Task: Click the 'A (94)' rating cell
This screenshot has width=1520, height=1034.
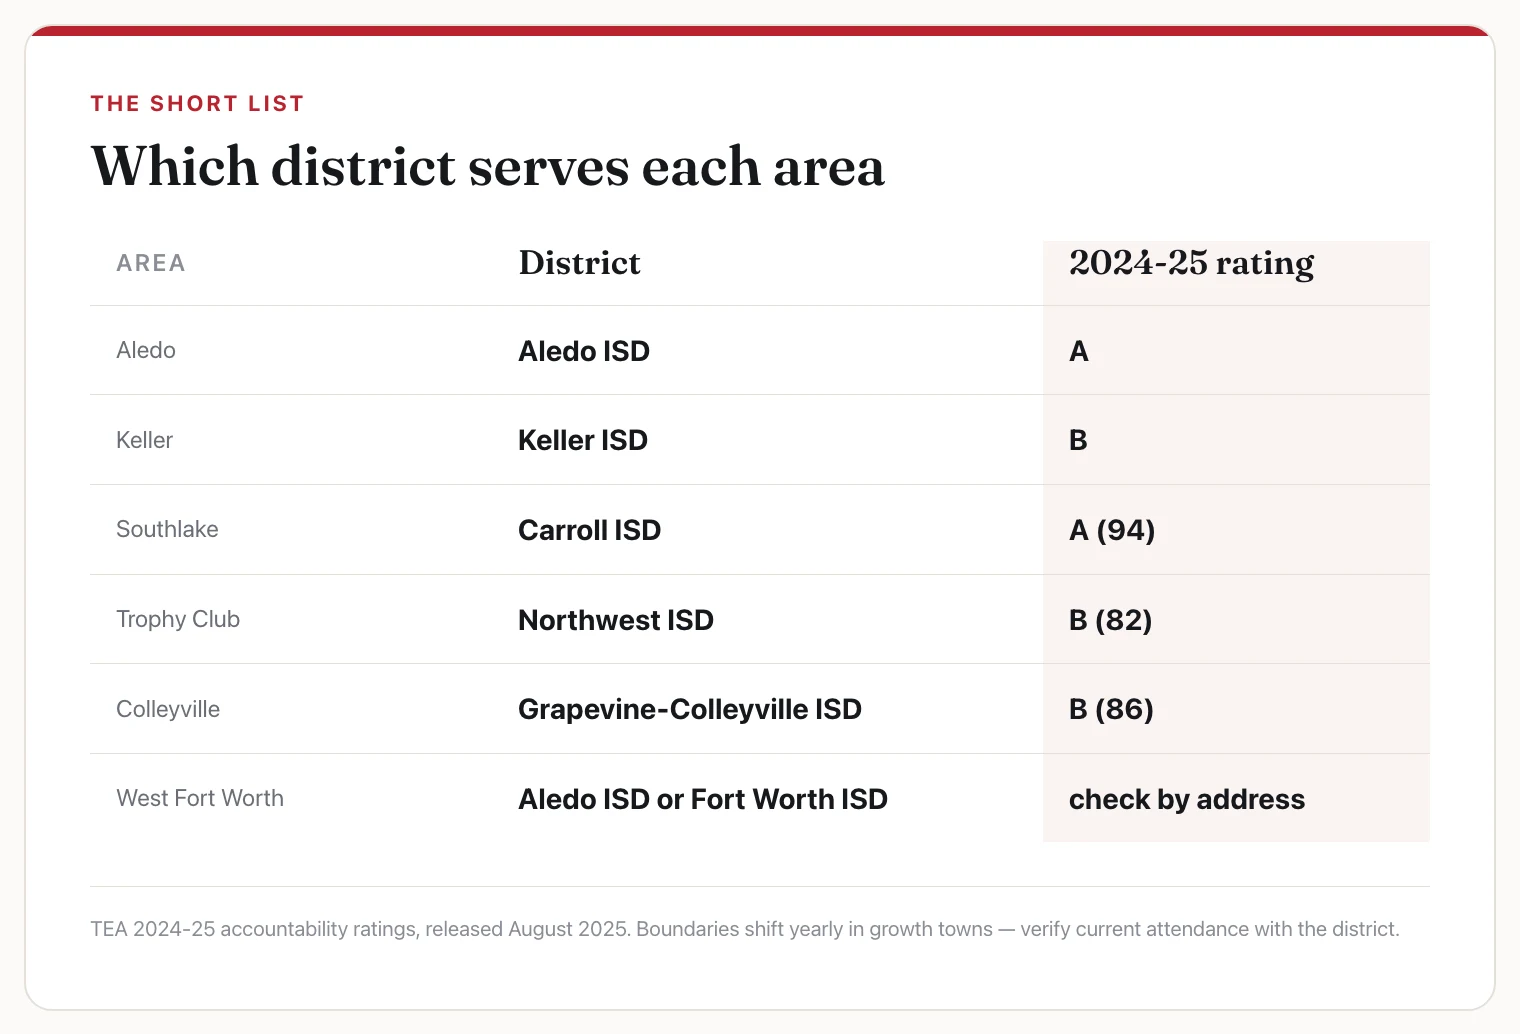Action: pos(1112,530)
